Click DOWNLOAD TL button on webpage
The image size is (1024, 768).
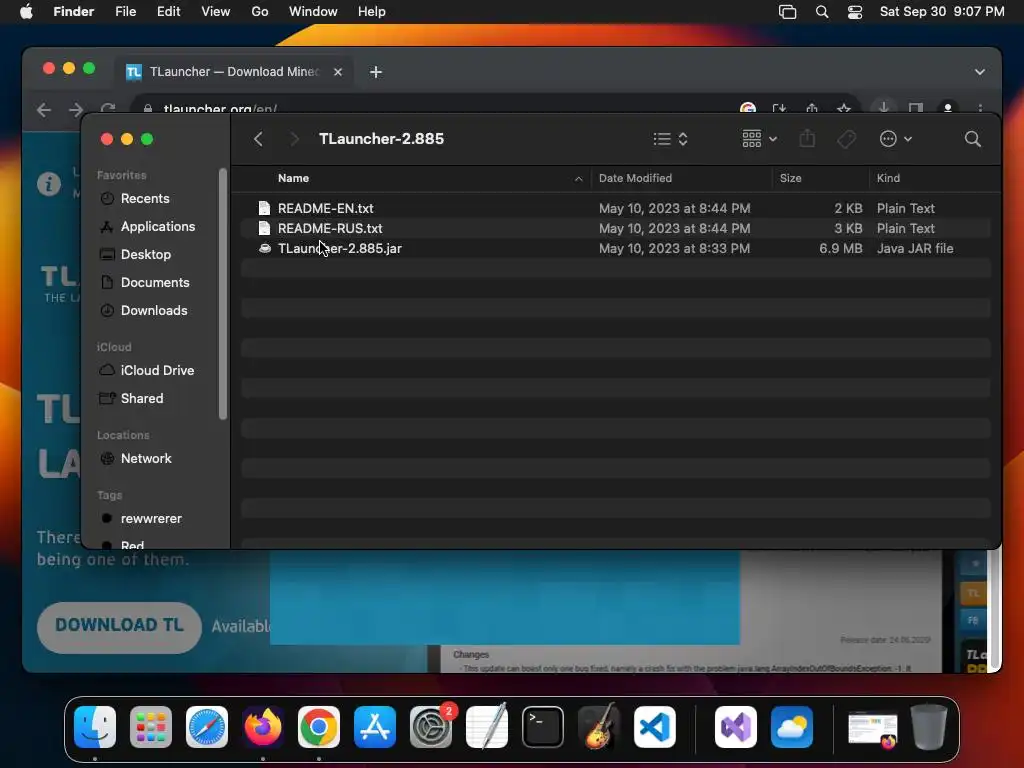(x=119, y=626)
